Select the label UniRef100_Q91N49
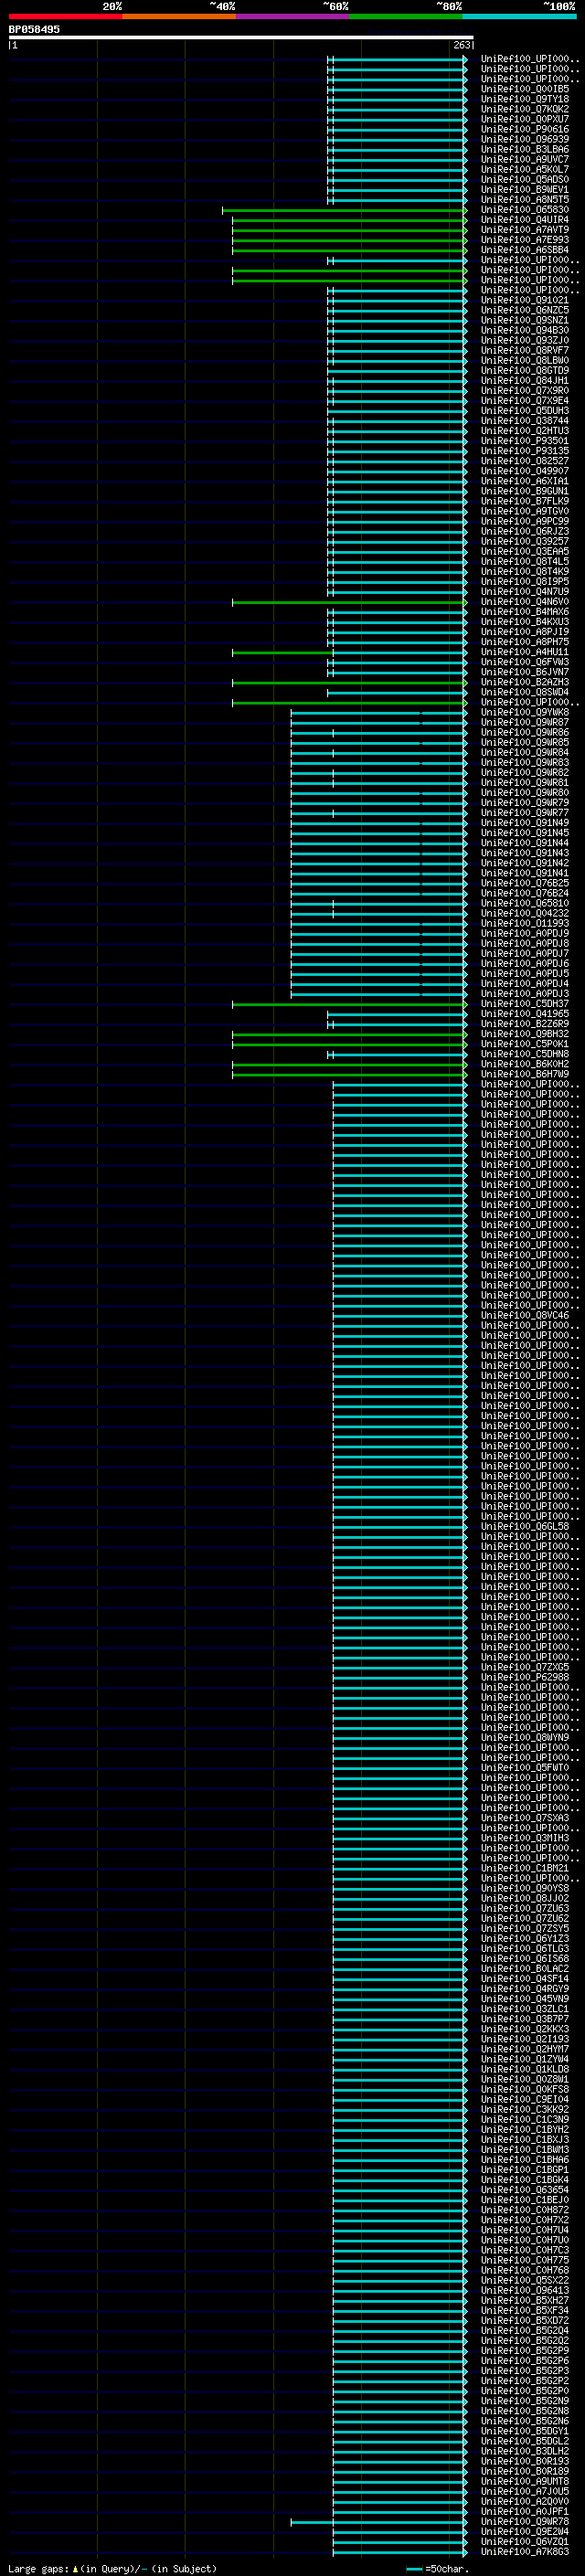 click(x=524, y=823)
